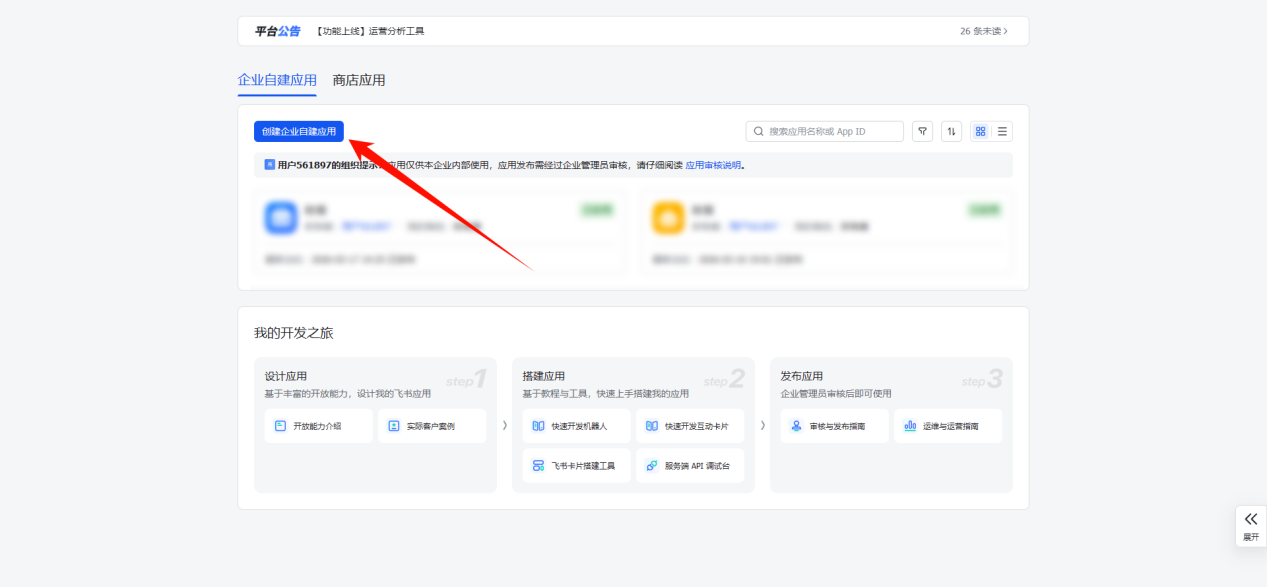Open 运维与运营指南 operations guide
The height and width of the screenshot is (587, 1267).
[x=946, y=426]
